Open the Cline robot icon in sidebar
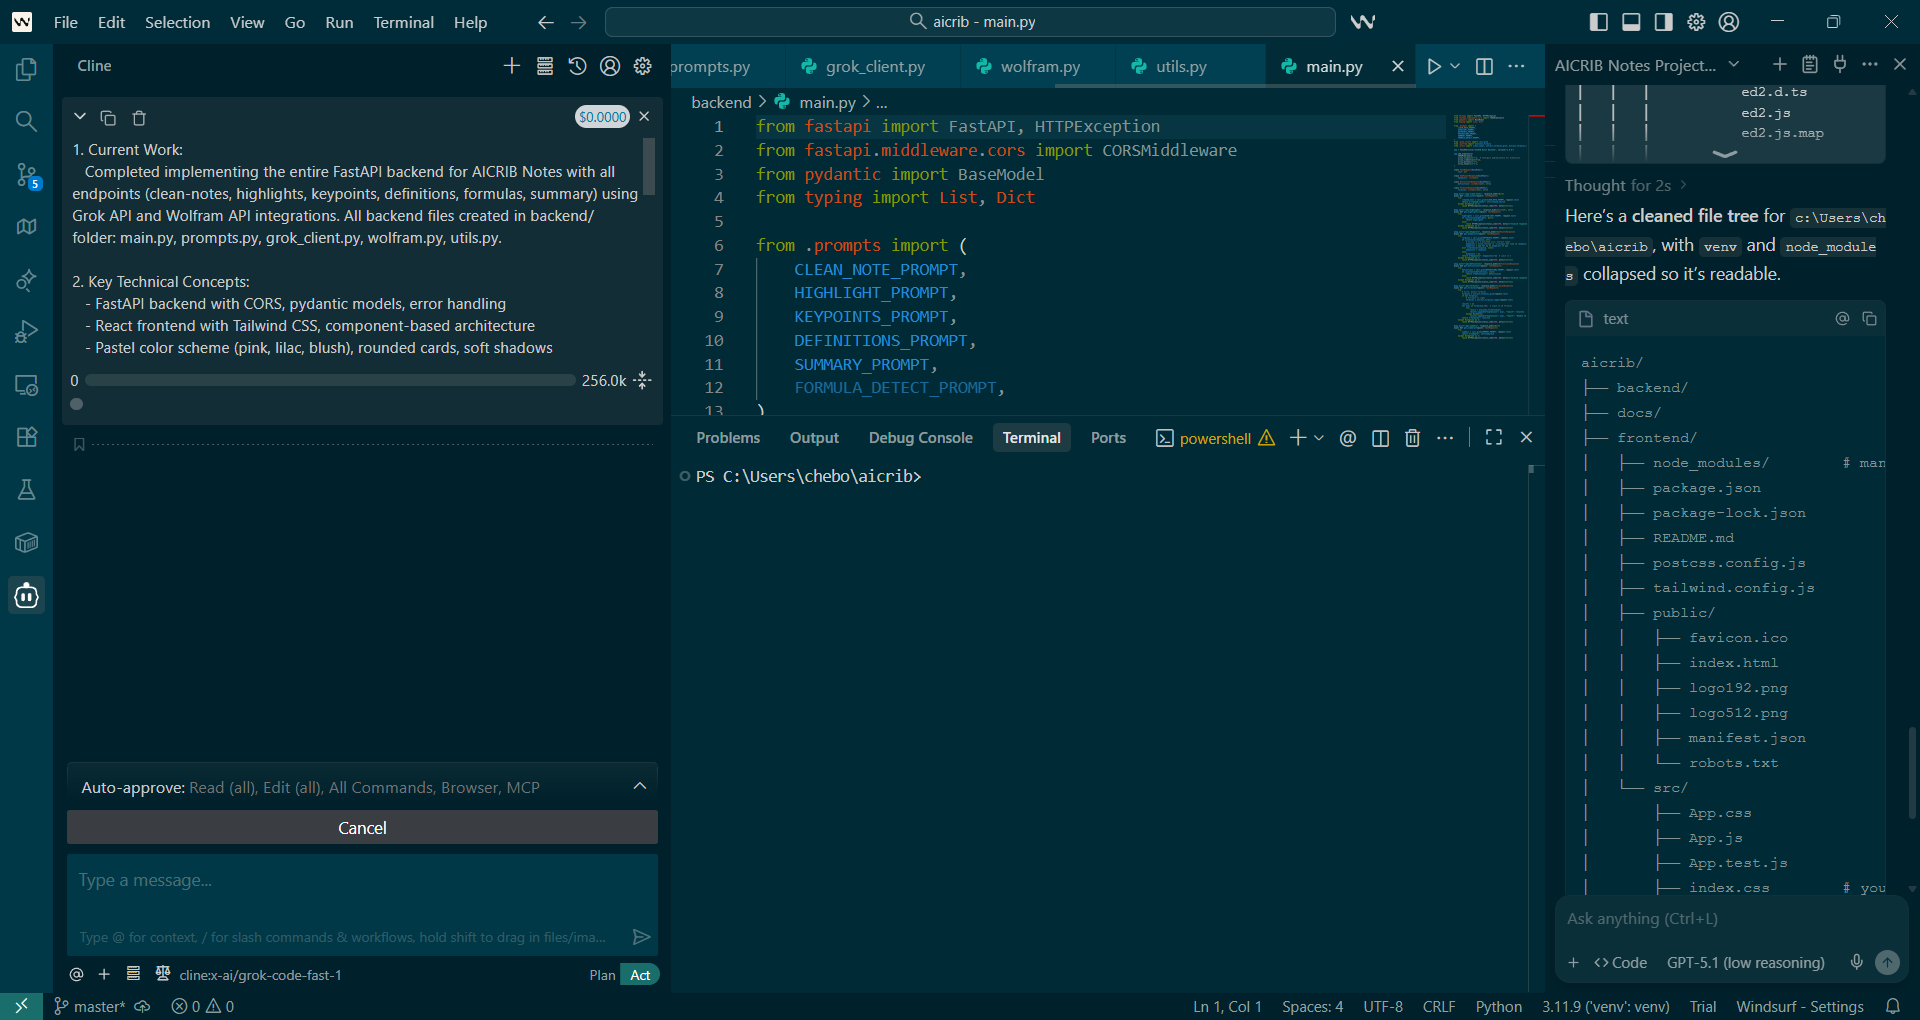 pyautogui.click(x=27, y=596)
